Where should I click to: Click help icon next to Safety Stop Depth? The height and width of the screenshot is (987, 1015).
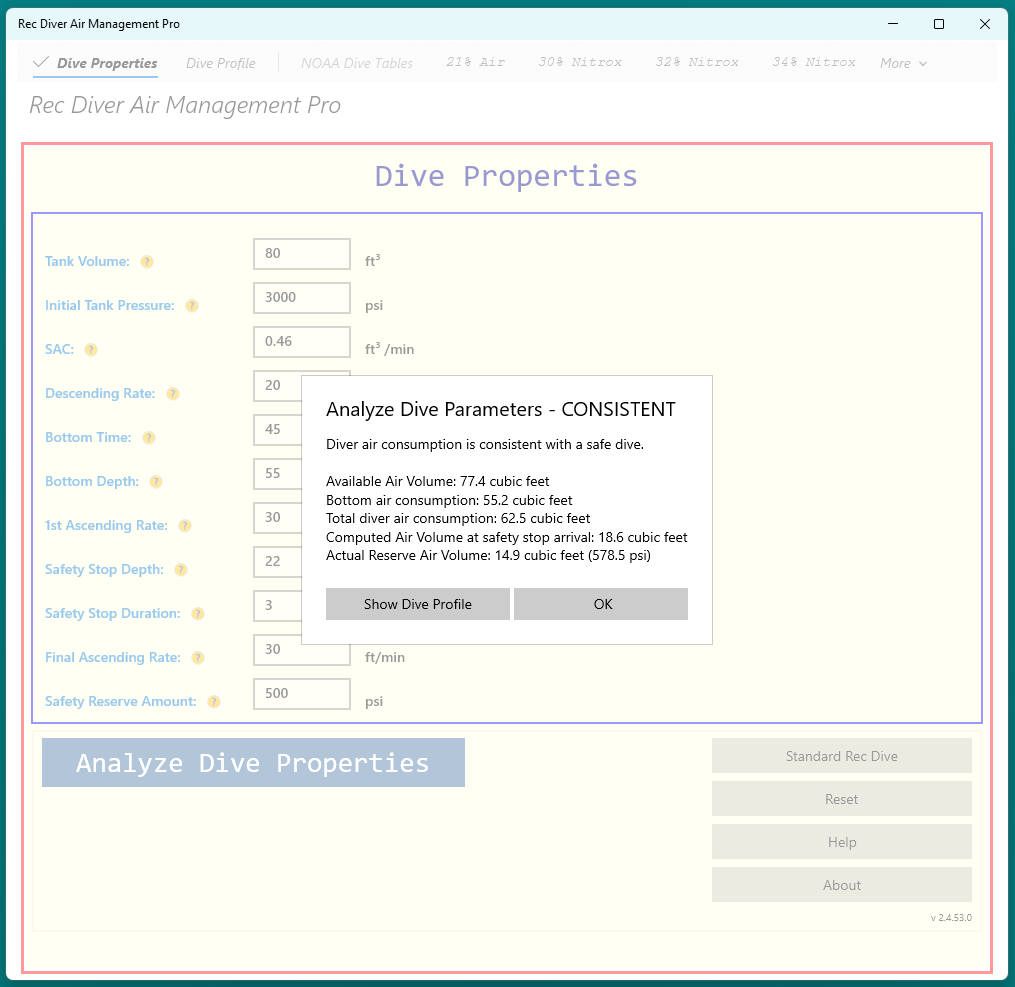pos(181,570)
